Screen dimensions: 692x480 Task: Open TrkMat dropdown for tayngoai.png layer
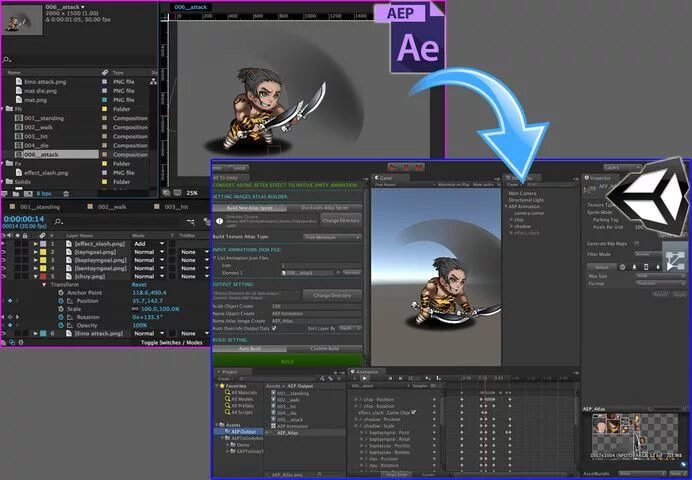(x=194, y=252)
